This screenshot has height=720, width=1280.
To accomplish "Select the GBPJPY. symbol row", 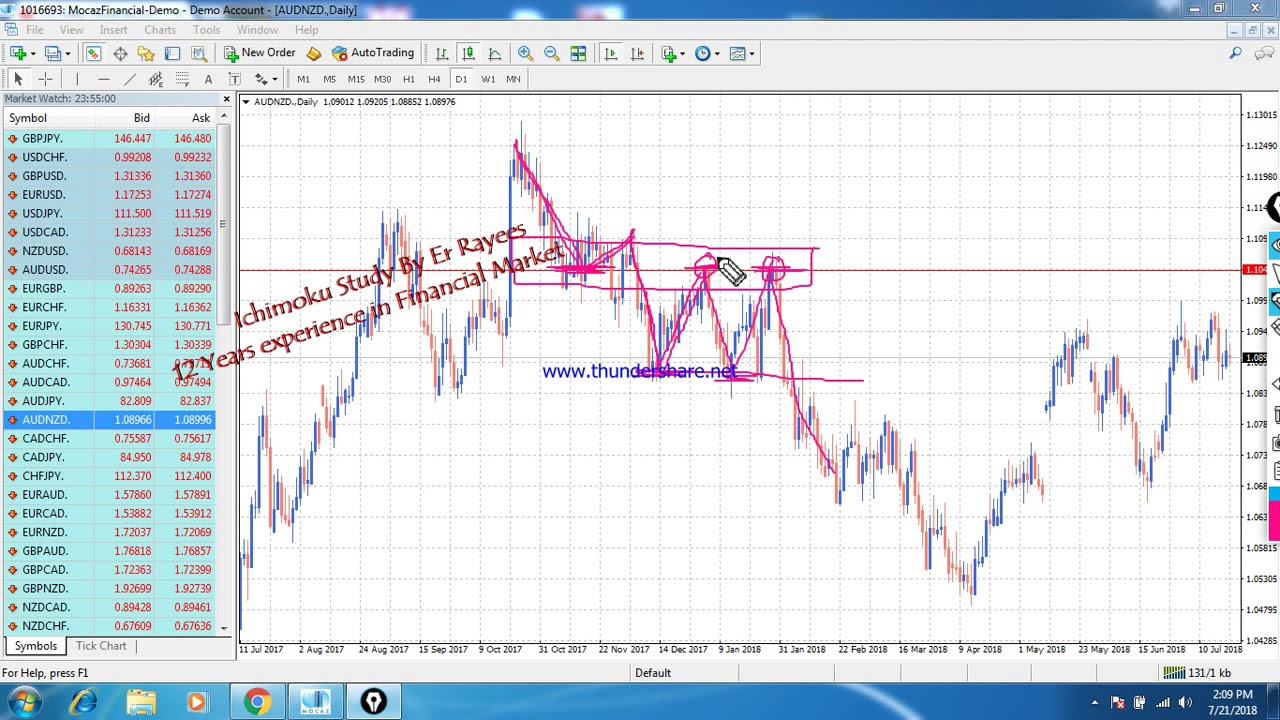I will (x=109, y=139).
